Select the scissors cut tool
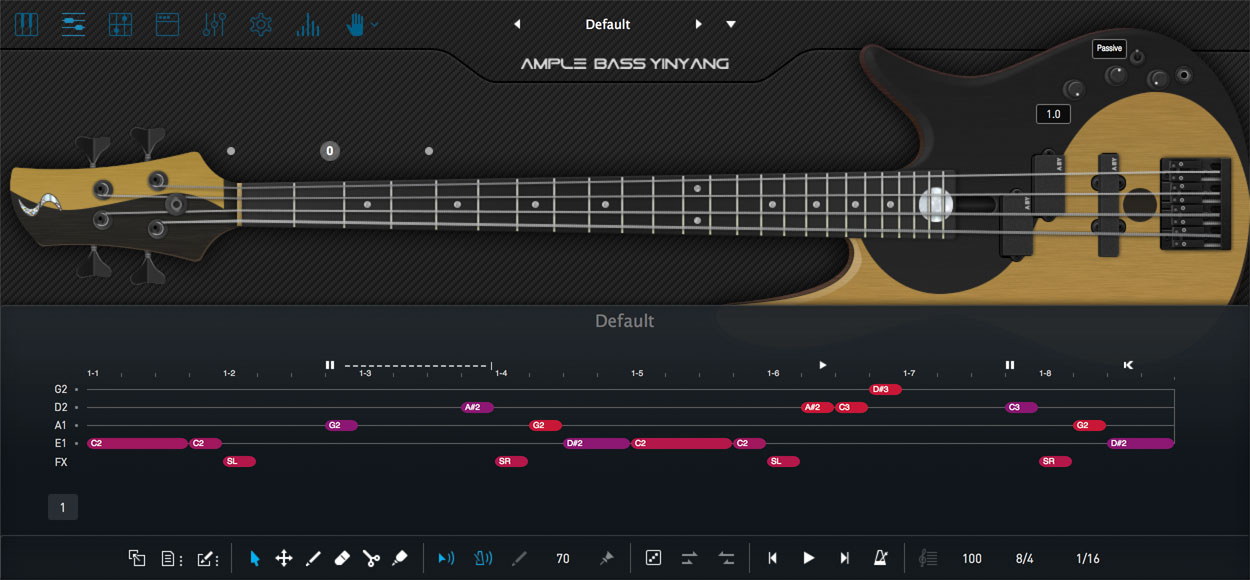This screenshot has height=580, width=1250. (x=371, y=558)
